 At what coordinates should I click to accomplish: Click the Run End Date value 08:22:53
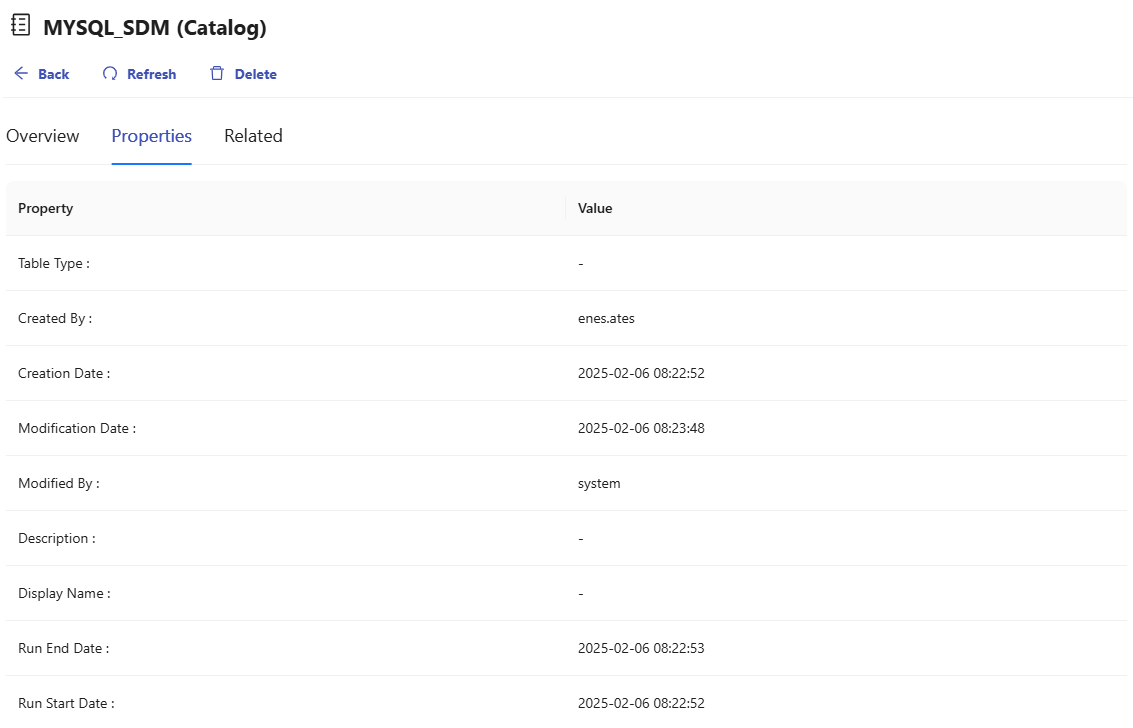pos(641,648)
